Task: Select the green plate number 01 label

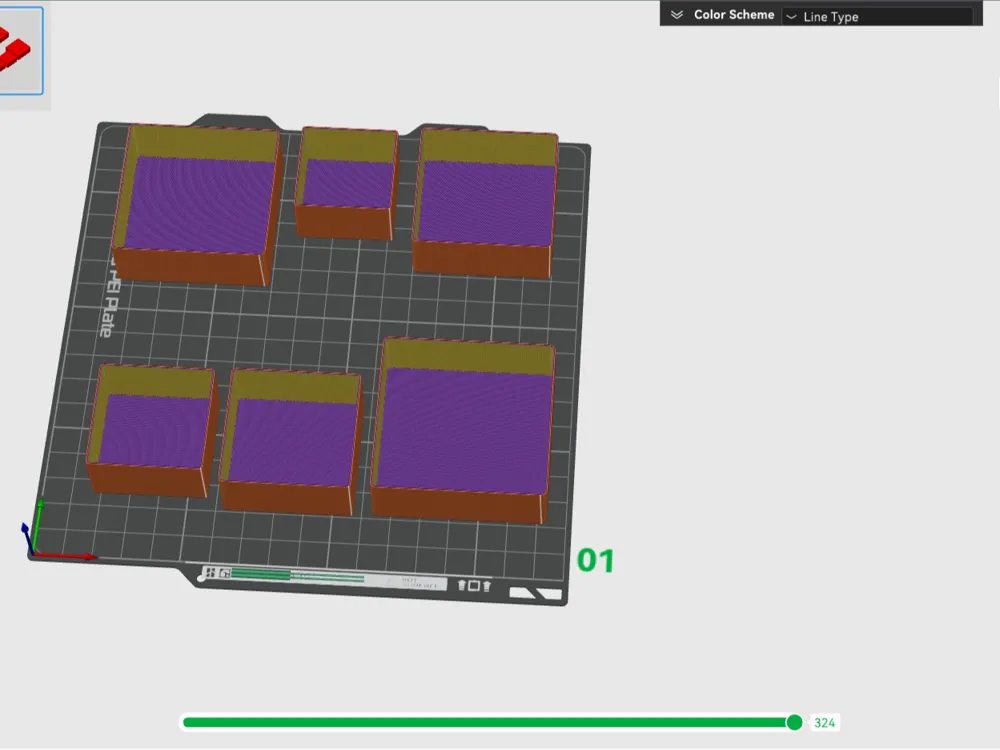Action: (x=596, y=561)
